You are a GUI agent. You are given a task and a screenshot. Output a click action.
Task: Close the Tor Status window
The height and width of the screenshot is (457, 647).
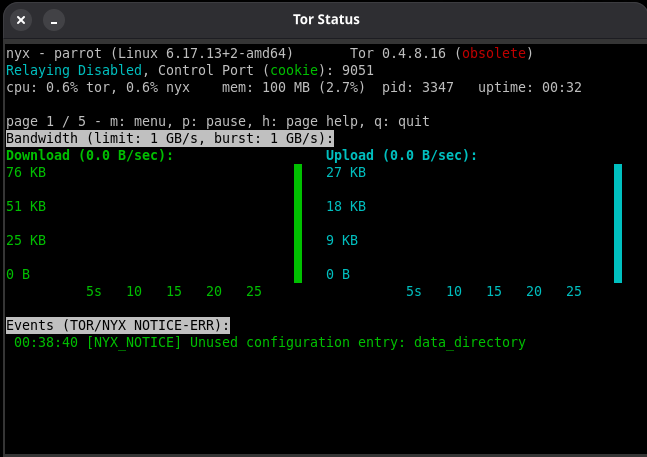click(21, 20)
